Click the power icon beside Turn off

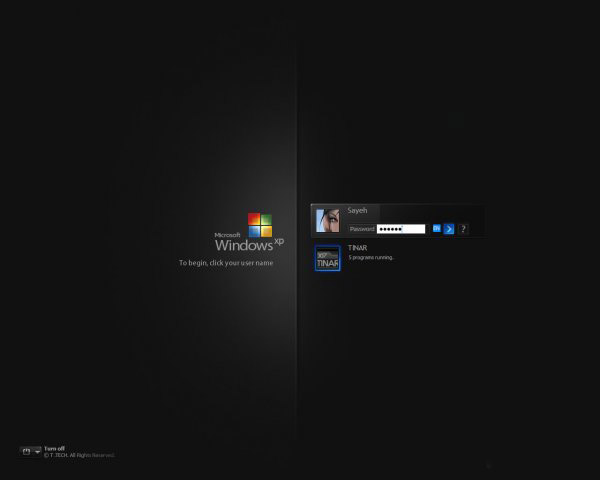coord(26,452)
